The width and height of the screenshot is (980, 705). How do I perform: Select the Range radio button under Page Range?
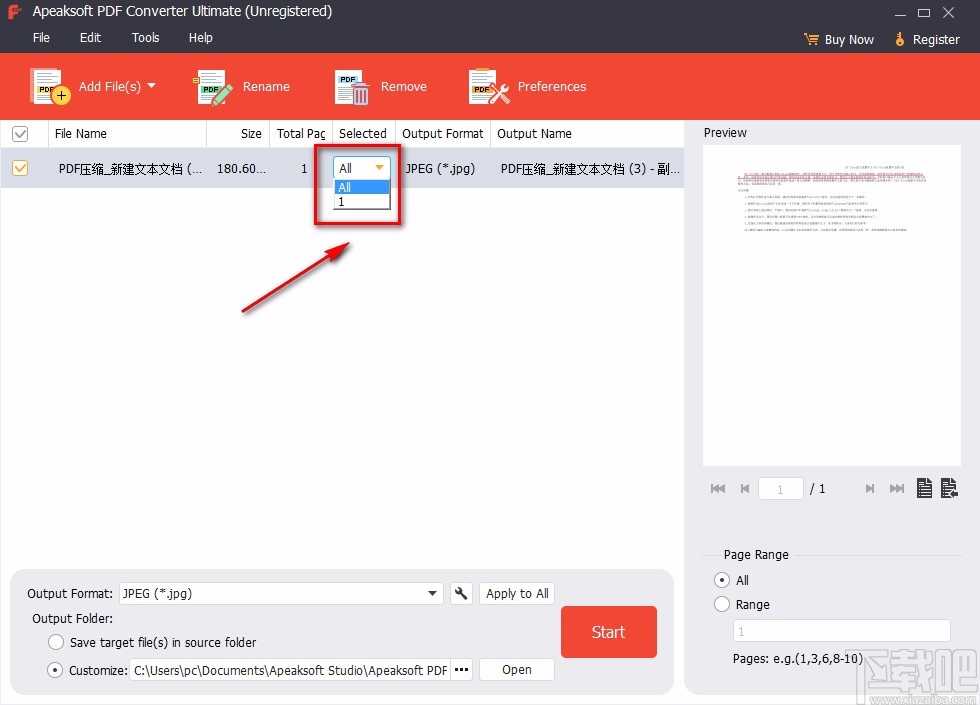tap(721, 604)
